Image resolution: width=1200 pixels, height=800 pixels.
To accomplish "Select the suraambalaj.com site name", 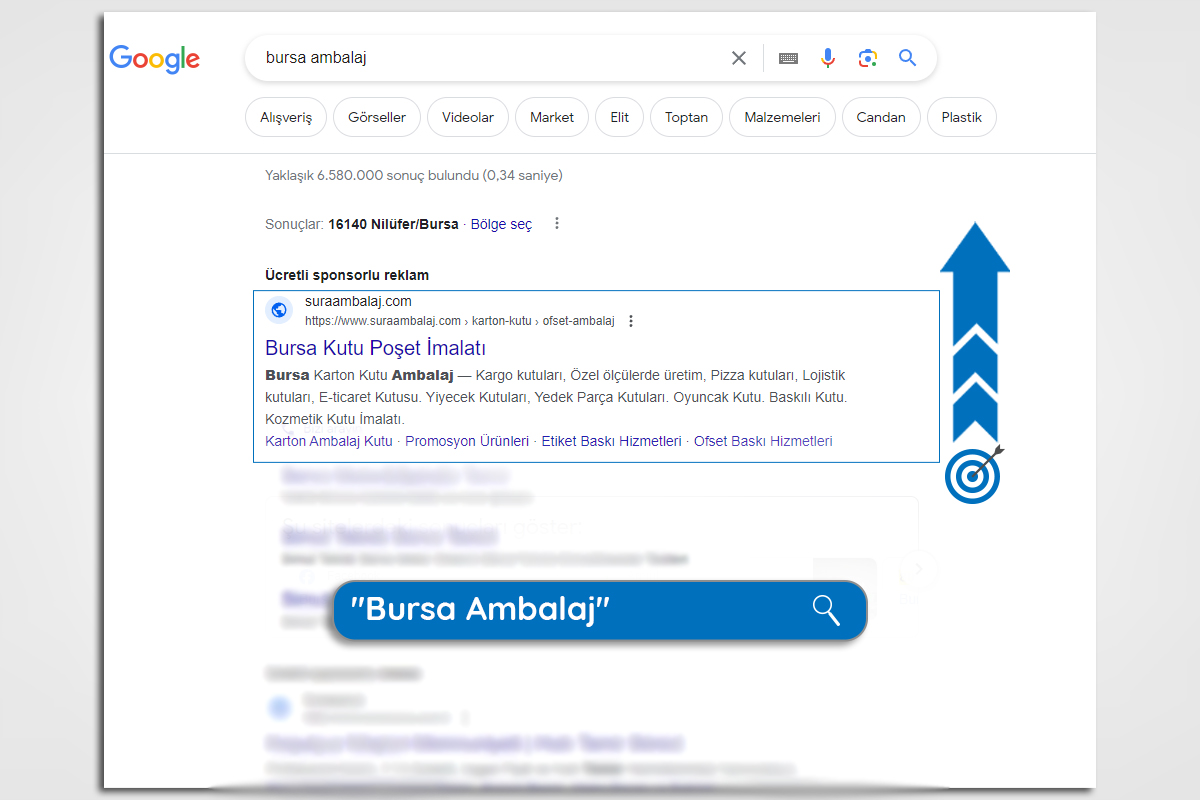I will click(x=358, y=301).
